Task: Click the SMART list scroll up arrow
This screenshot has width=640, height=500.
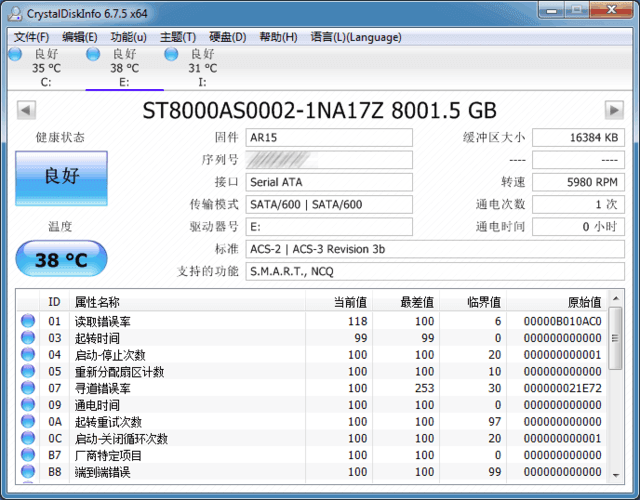Action: (616, 299)
